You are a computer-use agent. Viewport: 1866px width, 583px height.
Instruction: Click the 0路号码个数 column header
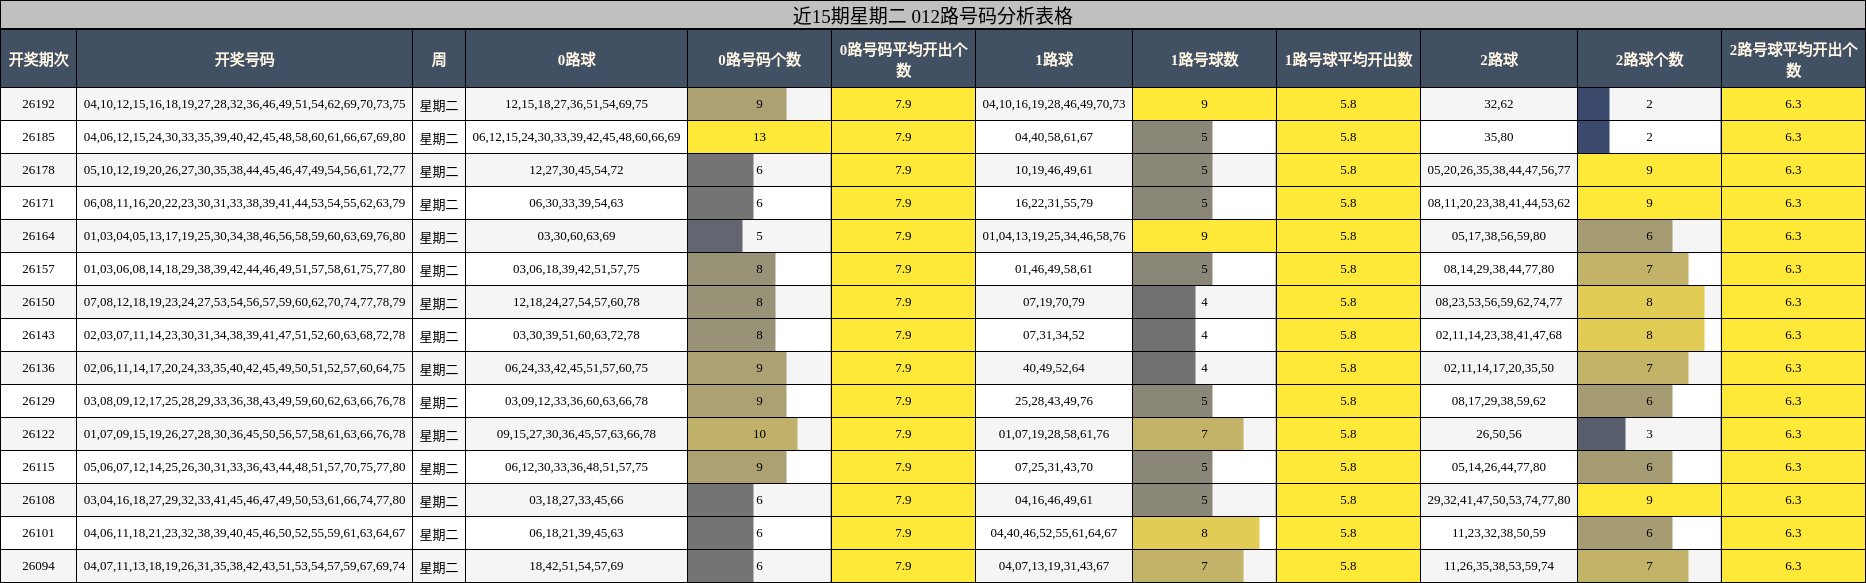(x=759, y=59)
